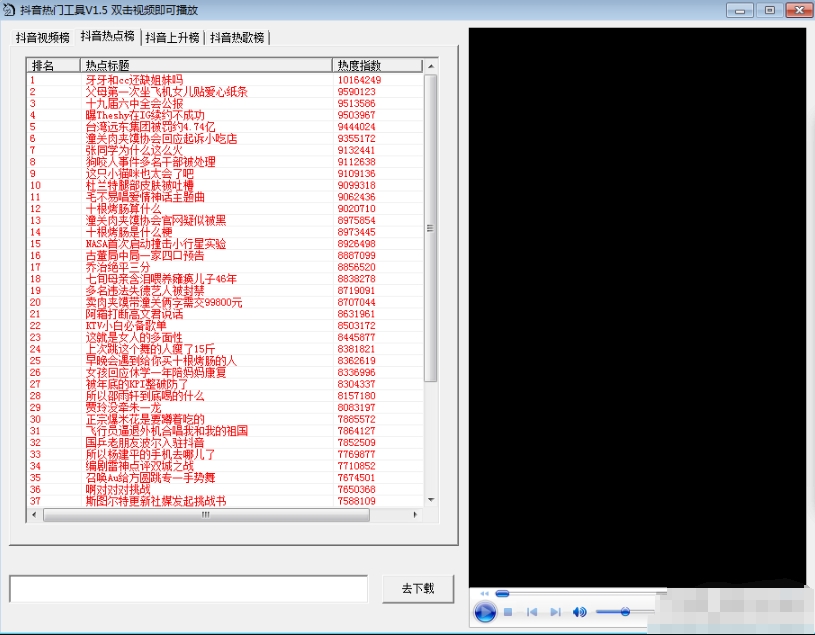Image resolution: width=815 pixels, height=635 pixels.
Task: Click horizontal scrollbar left arrow
Action: (34, 515)
